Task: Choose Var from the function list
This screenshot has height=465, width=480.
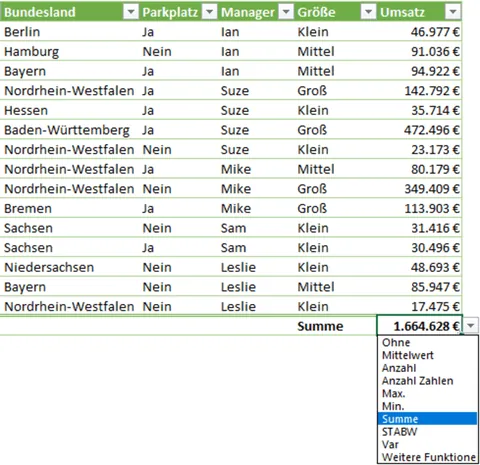Action: 428,444
